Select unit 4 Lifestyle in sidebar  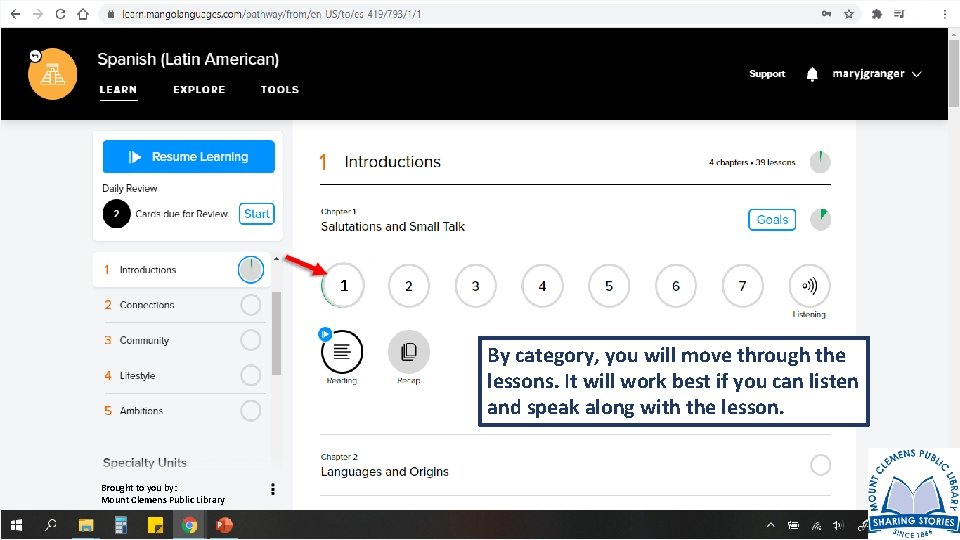[x=182, y=375]
